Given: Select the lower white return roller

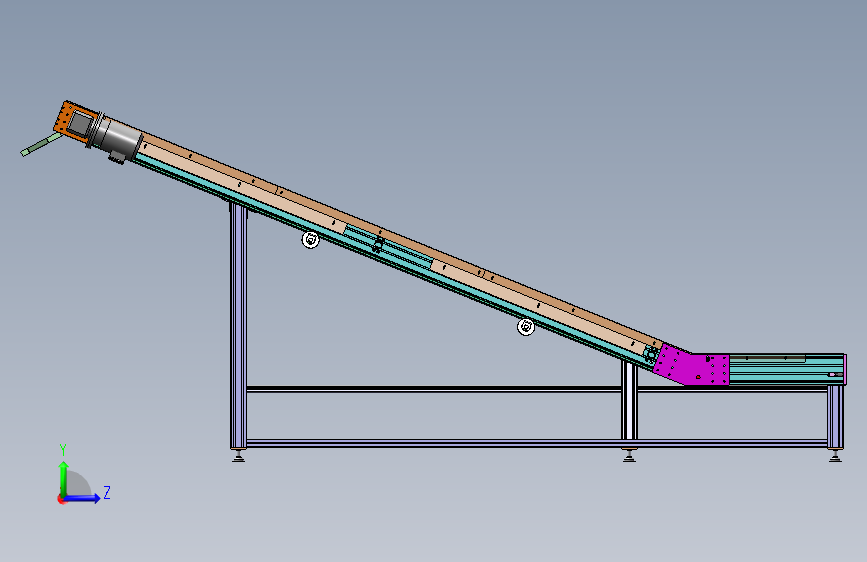Looking at the screenshot, I should [x=525, y=326].
